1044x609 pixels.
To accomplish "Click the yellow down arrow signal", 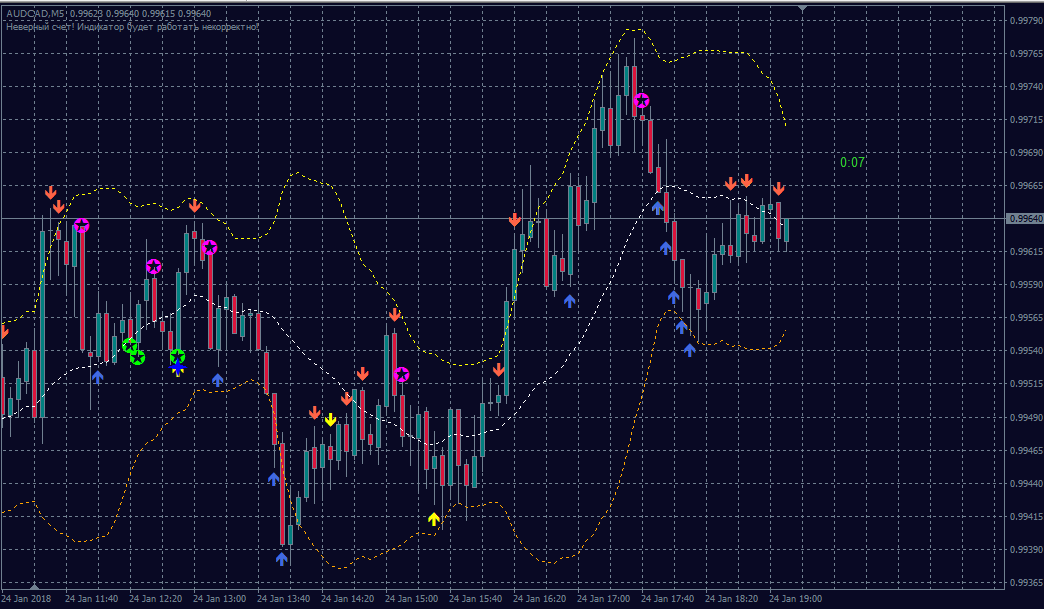I will 330,419.
